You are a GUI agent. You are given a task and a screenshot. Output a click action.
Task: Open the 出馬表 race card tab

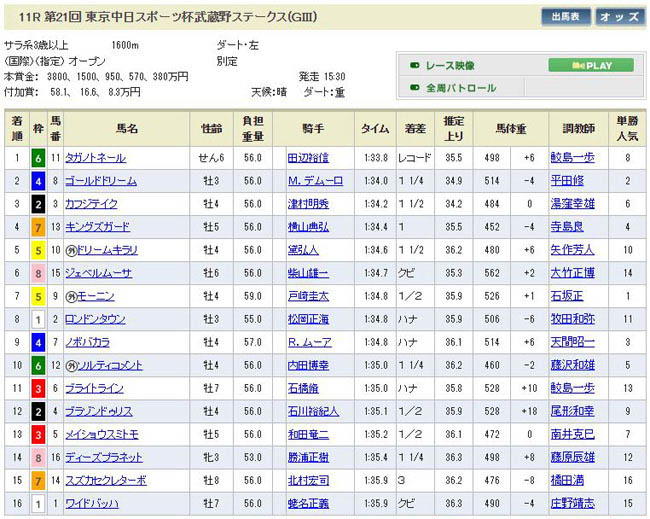tap(566, 17)
